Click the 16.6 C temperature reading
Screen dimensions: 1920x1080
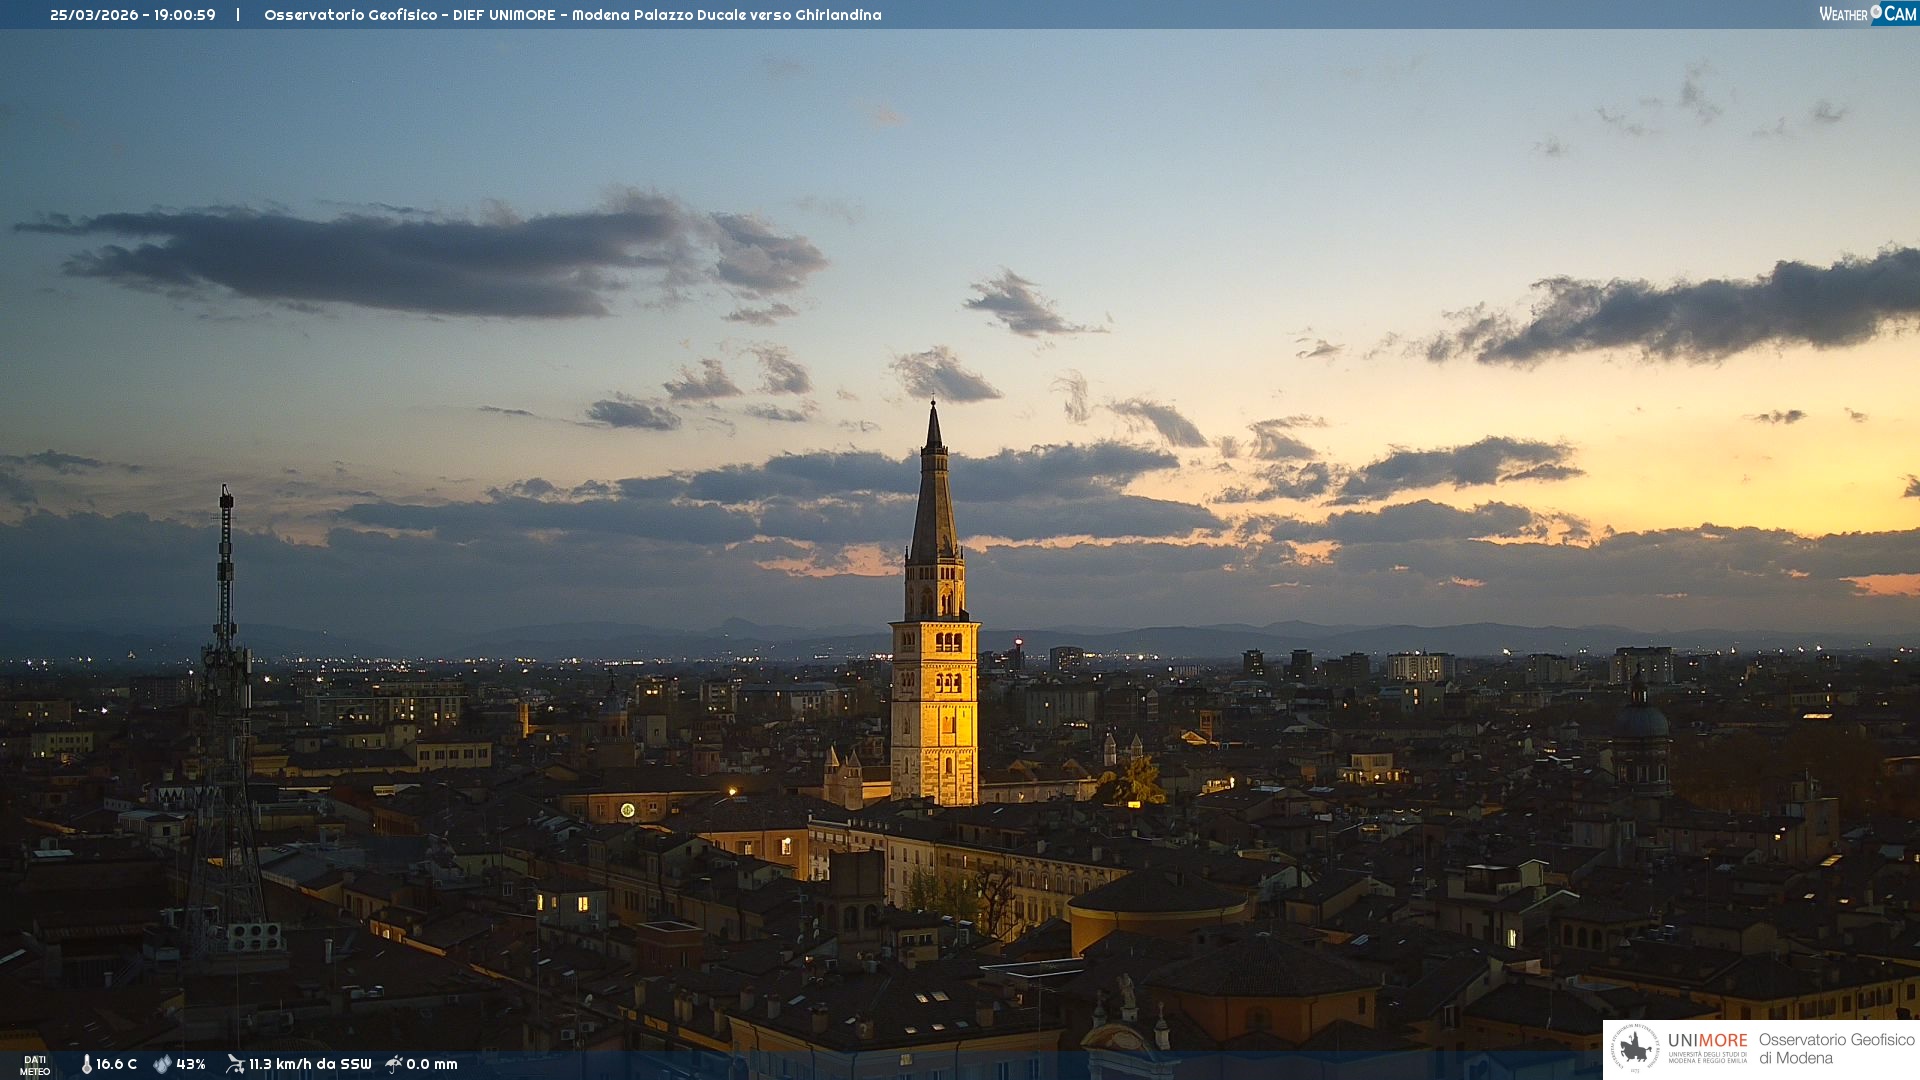[x=116, y=1064]
